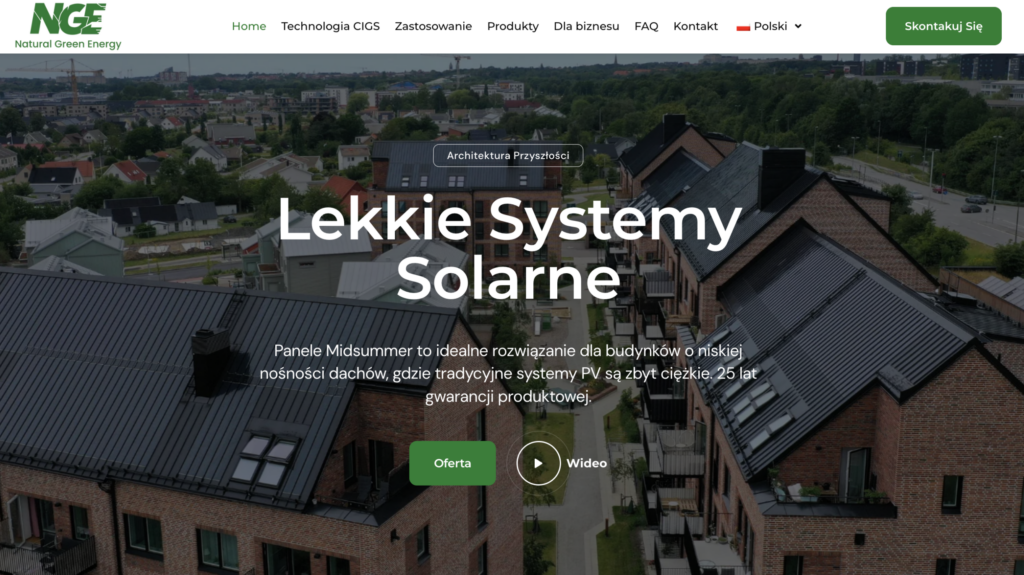Viewport: 1024px width, 575px height.
Task: Click the Lekkie Systemy Solarne headline
Action: point(509,248)
